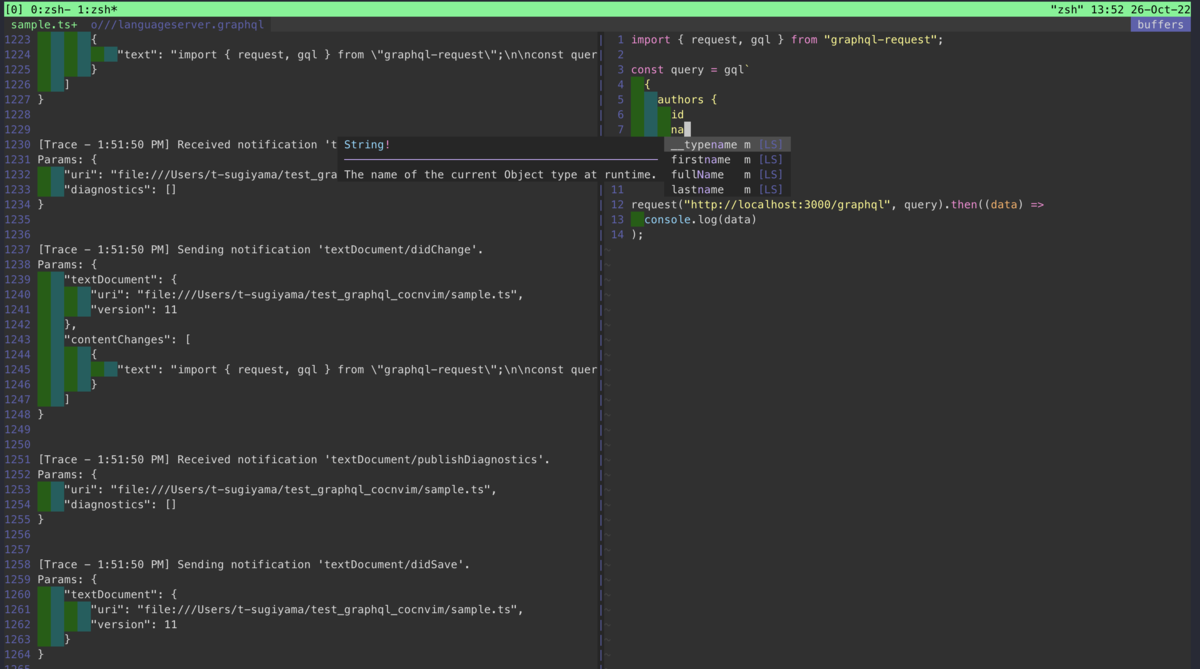Screen dimensions: 1200x669
Task: Switch to the languageserver.graphql buffer tab
Action: pos(177,24)
